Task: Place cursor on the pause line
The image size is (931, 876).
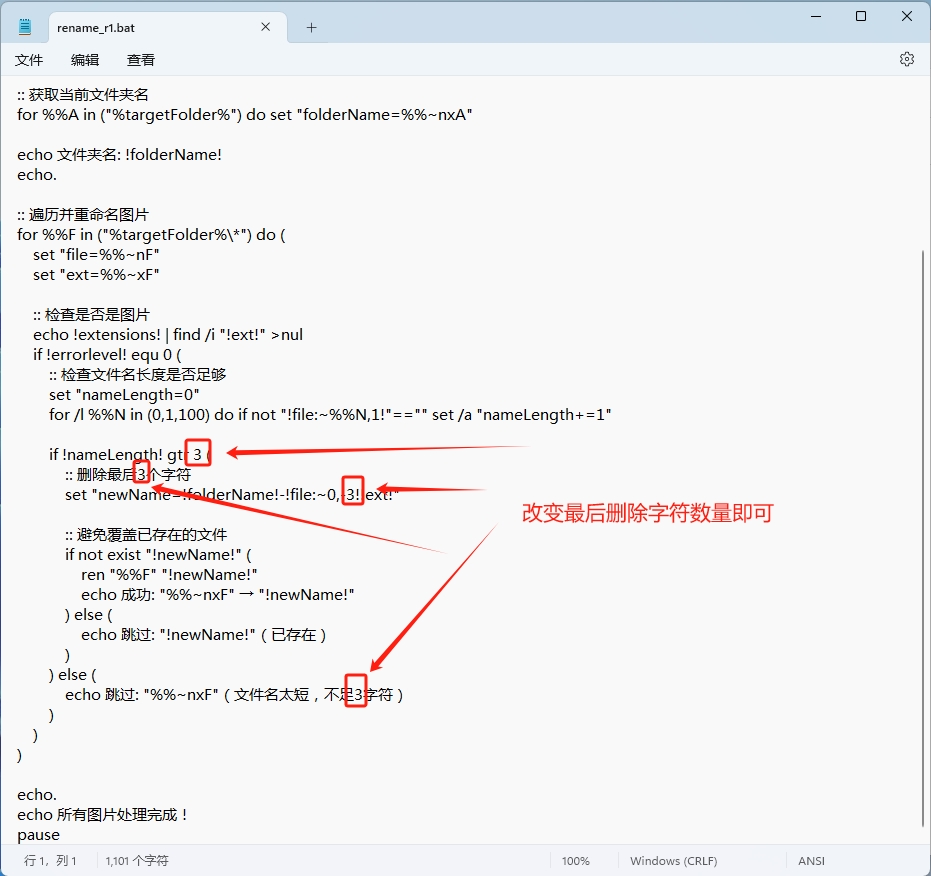Action: click(x=39, y=834)
